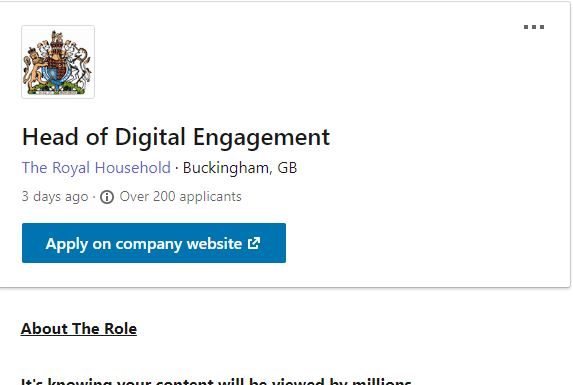Open the Royal coat of arms company logo
The width and height of the screenshot is (573, 385).
pos(58,62)
